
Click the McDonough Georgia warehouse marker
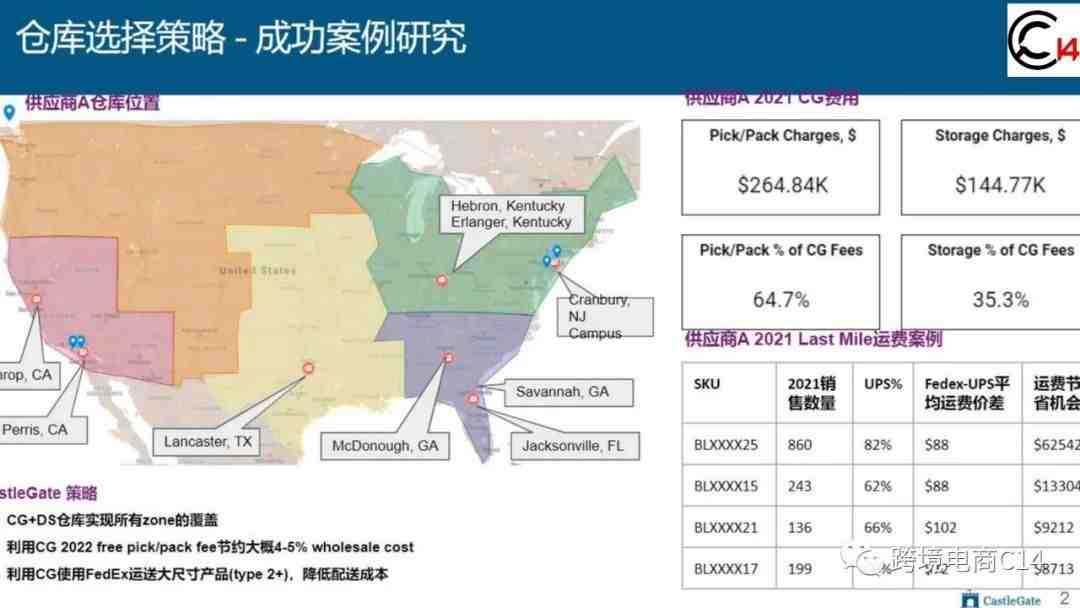click(x=448, y=357)
